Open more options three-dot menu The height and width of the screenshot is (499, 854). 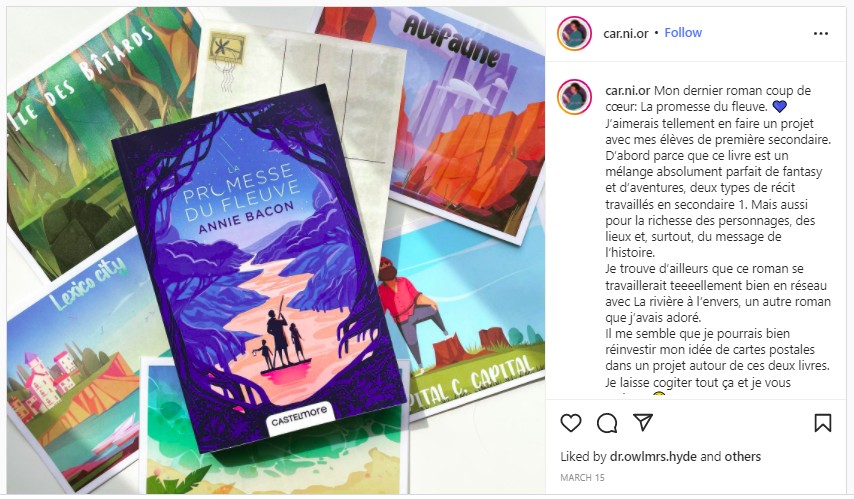click(x=821, y=34)
